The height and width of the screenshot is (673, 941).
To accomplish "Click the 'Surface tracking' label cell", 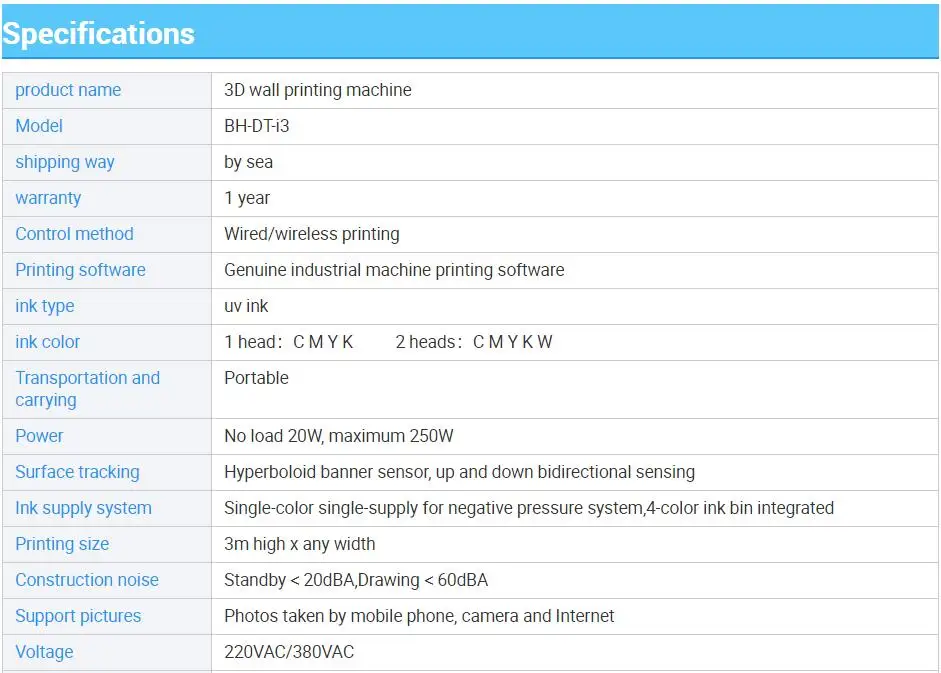I will 77,472.
